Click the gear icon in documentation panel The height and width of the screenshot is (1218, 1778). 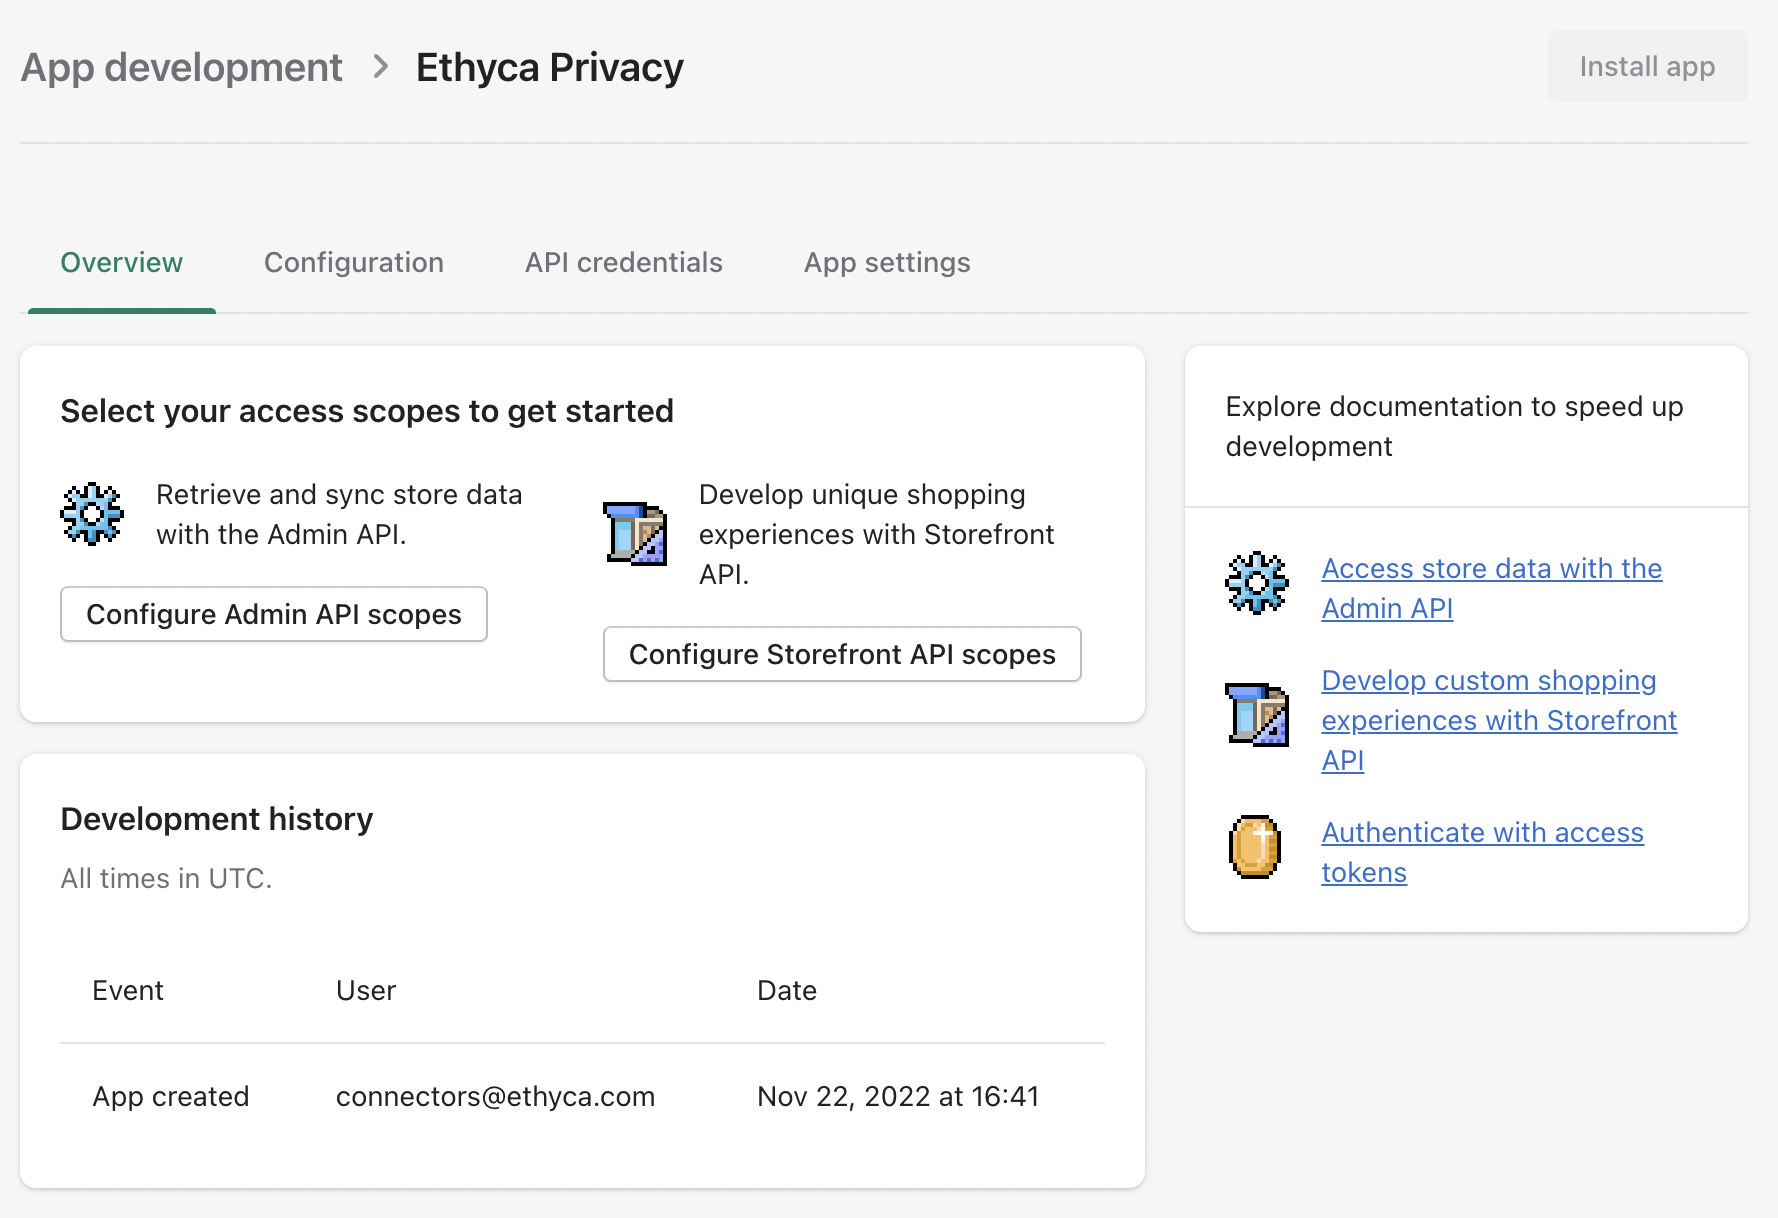pyautogui.click(x=1256, y=583)
